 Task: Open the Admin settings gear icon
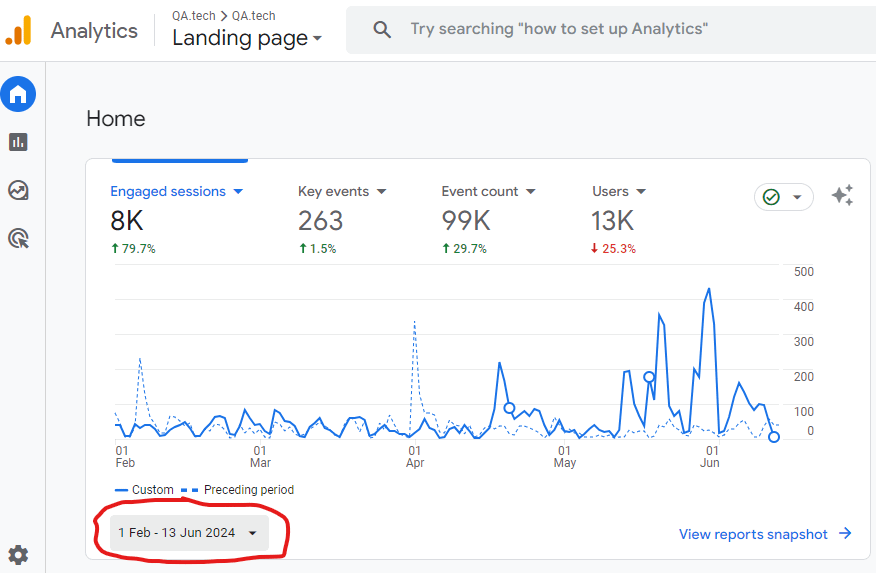[18, 555]
